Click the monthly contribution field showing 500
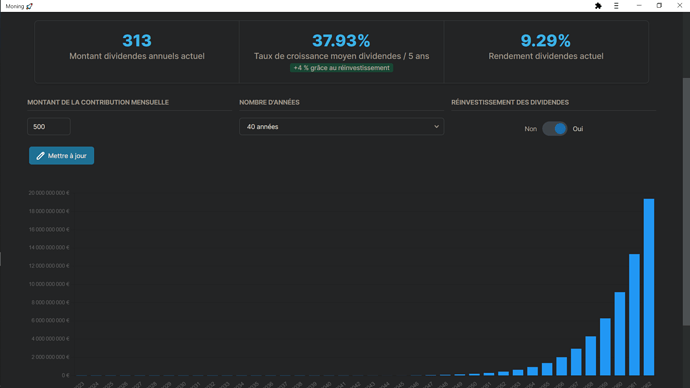This screenshot has width=690, height=388. (x=49, y=127)
